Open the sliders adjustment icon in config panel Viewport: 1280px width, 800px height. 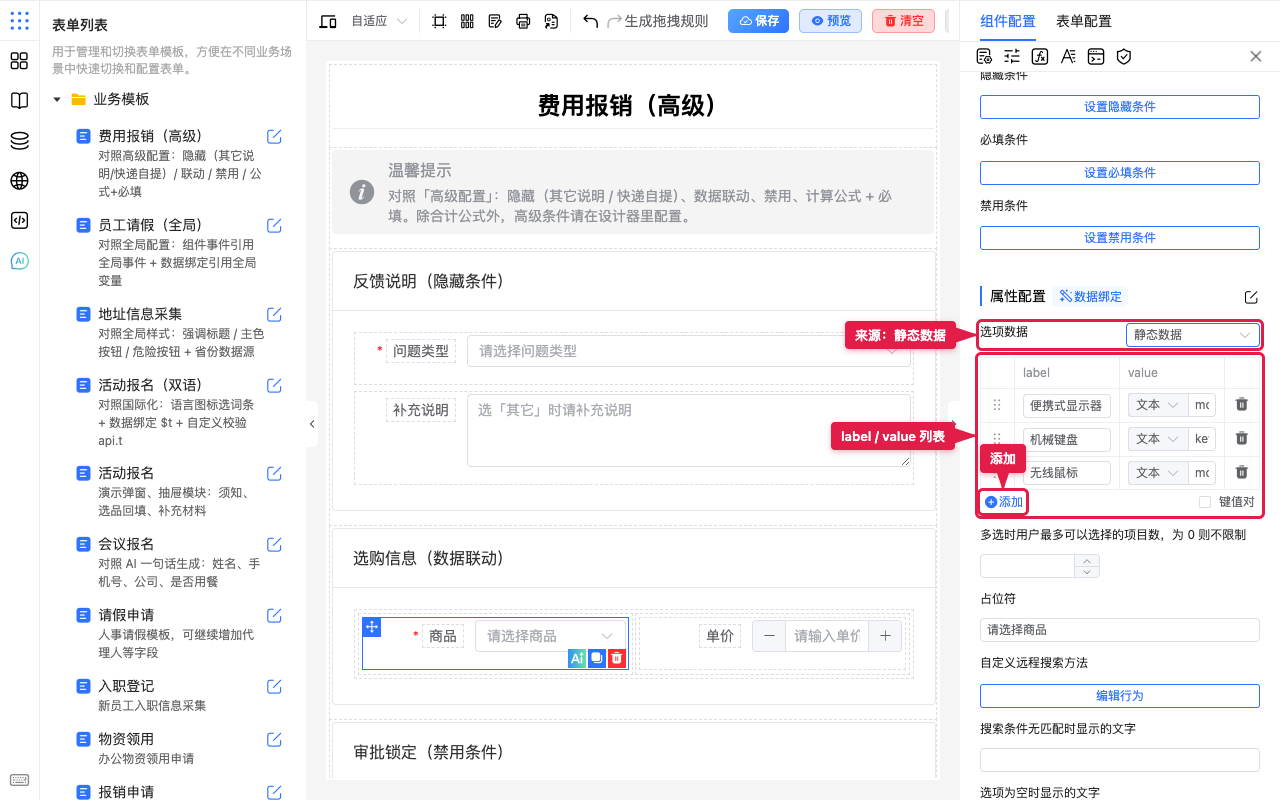pyautogui.click(x=1012, y=56)
